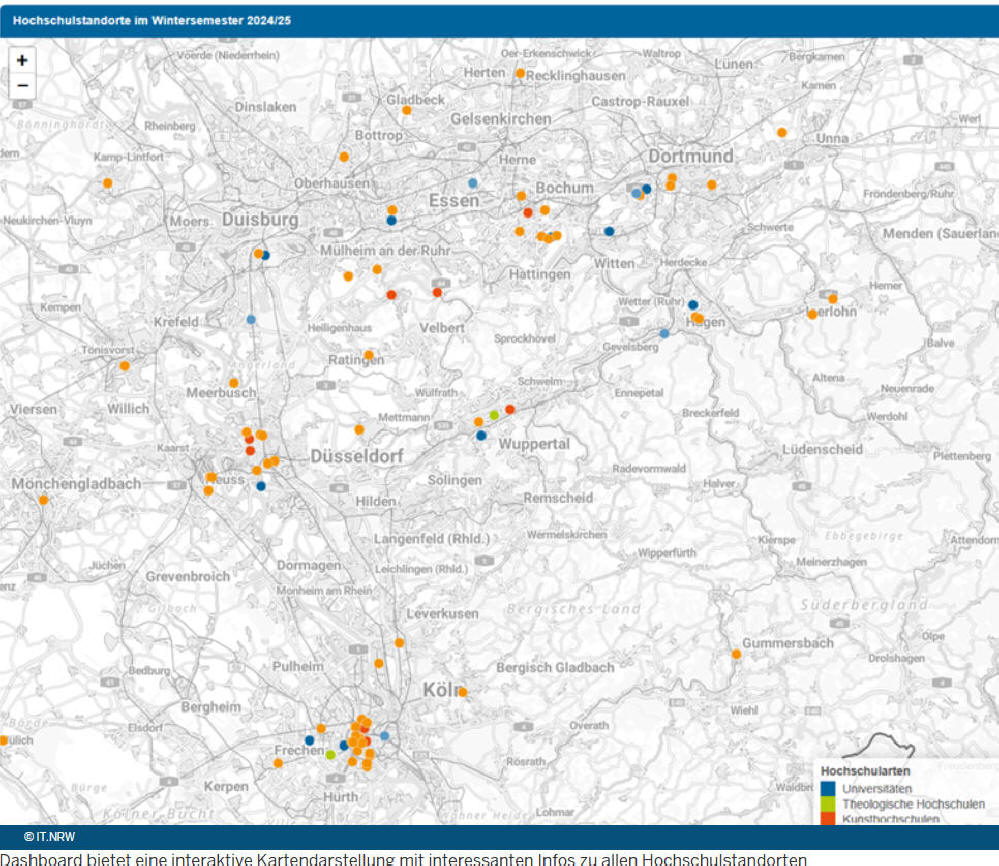The width and height of the screenshot is (999, 866).
Task: Select the red marker above Velbert
Action: coord(437,292)
